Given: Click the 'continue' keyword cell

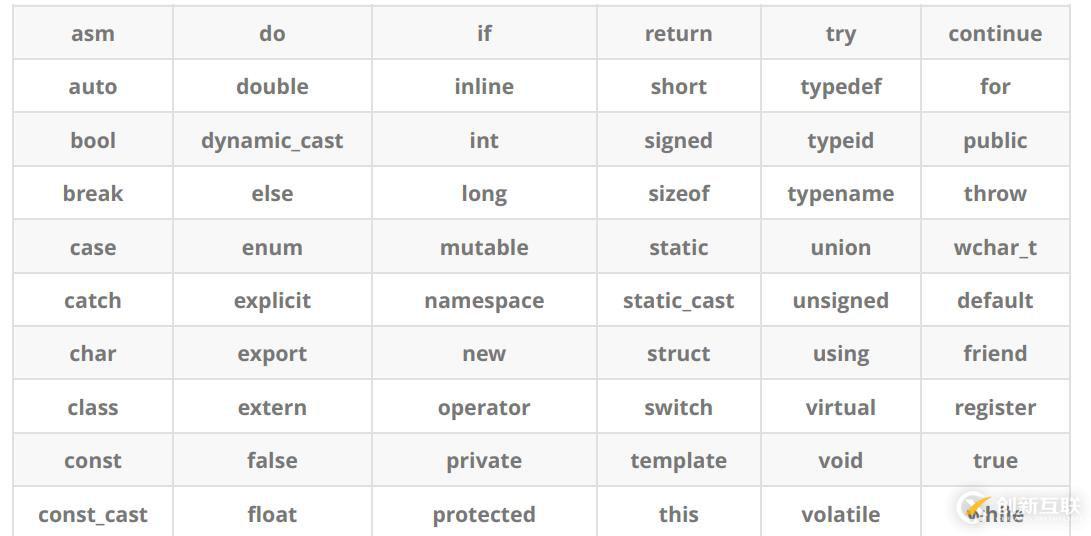Looking at the screenshot, I should tap(995, 34).
